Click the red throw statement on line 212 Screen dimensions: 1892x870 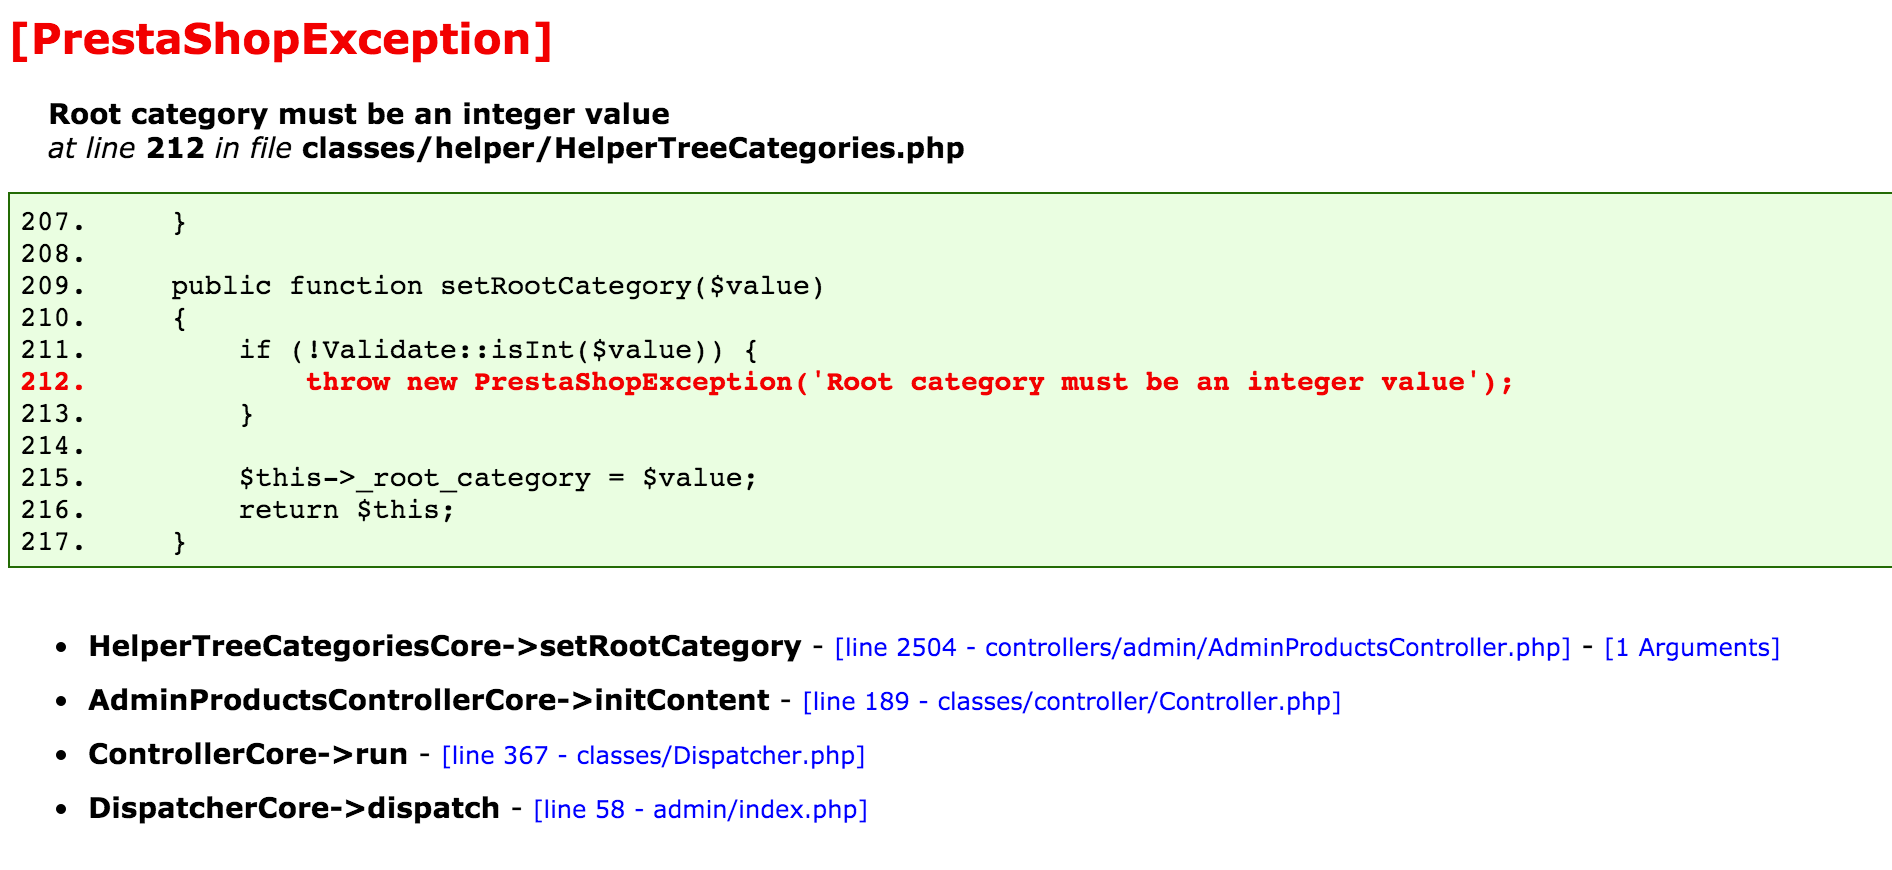pyautogui.click(x=909, y=382)
